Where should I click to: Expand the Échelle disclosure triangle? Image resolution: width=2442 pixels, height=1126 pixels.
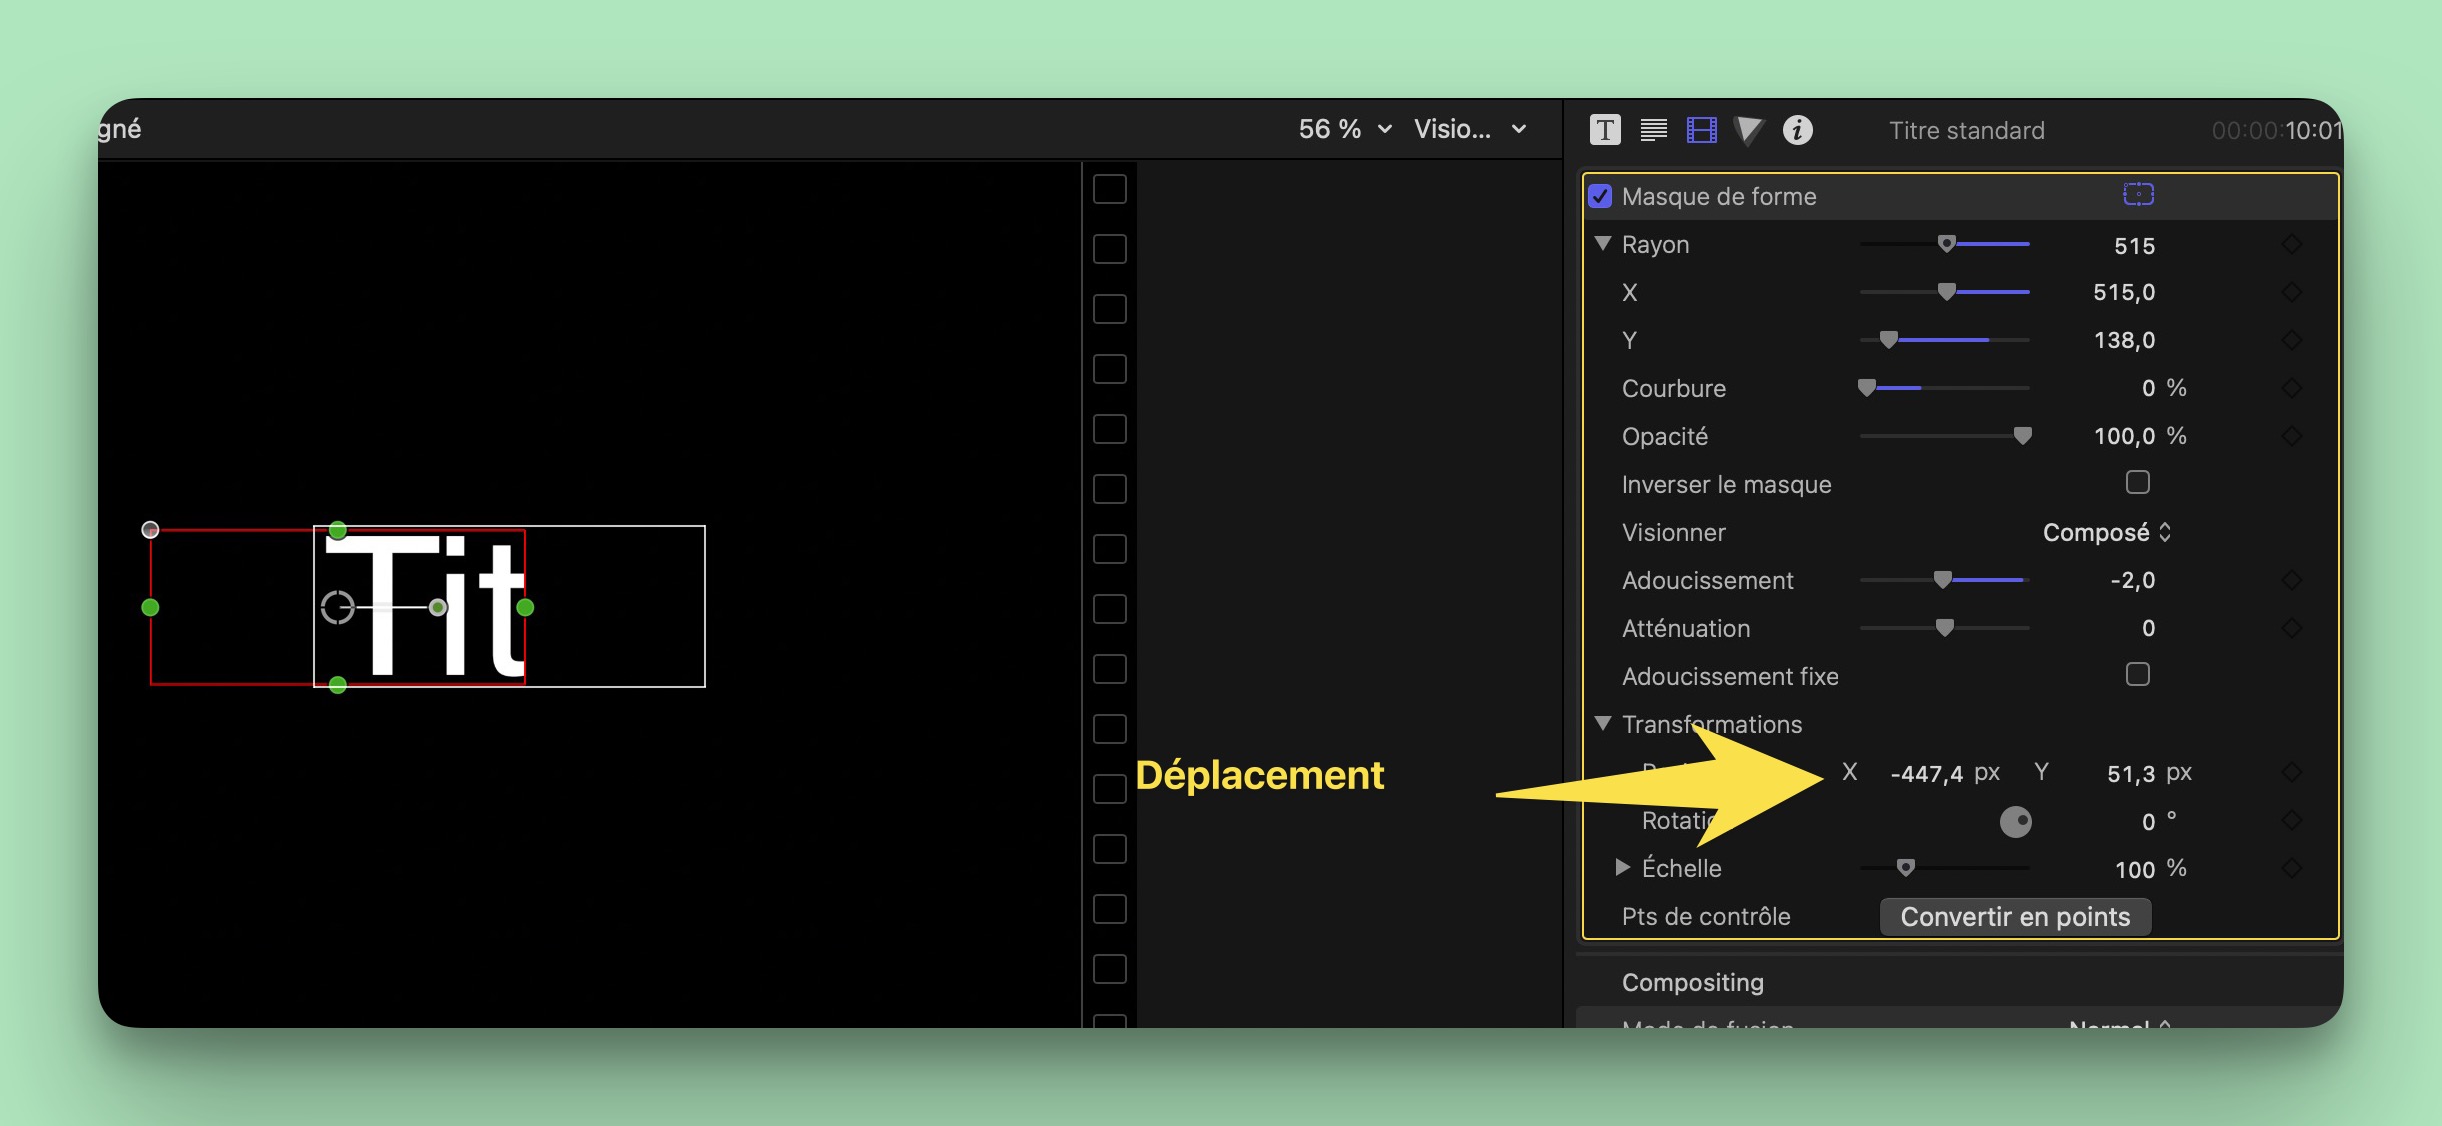click(x=1622, y=867)
